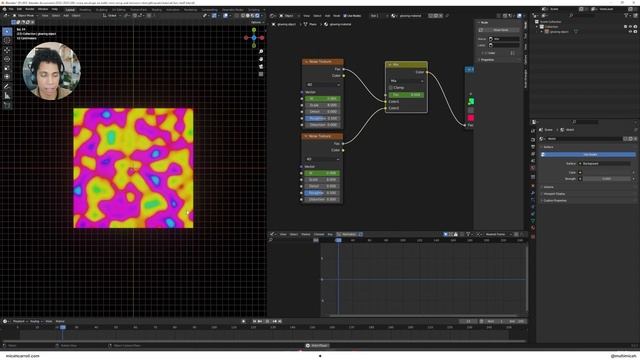Select the Transform tool
Image resolution: width=640 pixels, height=360 pixels.
click(7, 77)
